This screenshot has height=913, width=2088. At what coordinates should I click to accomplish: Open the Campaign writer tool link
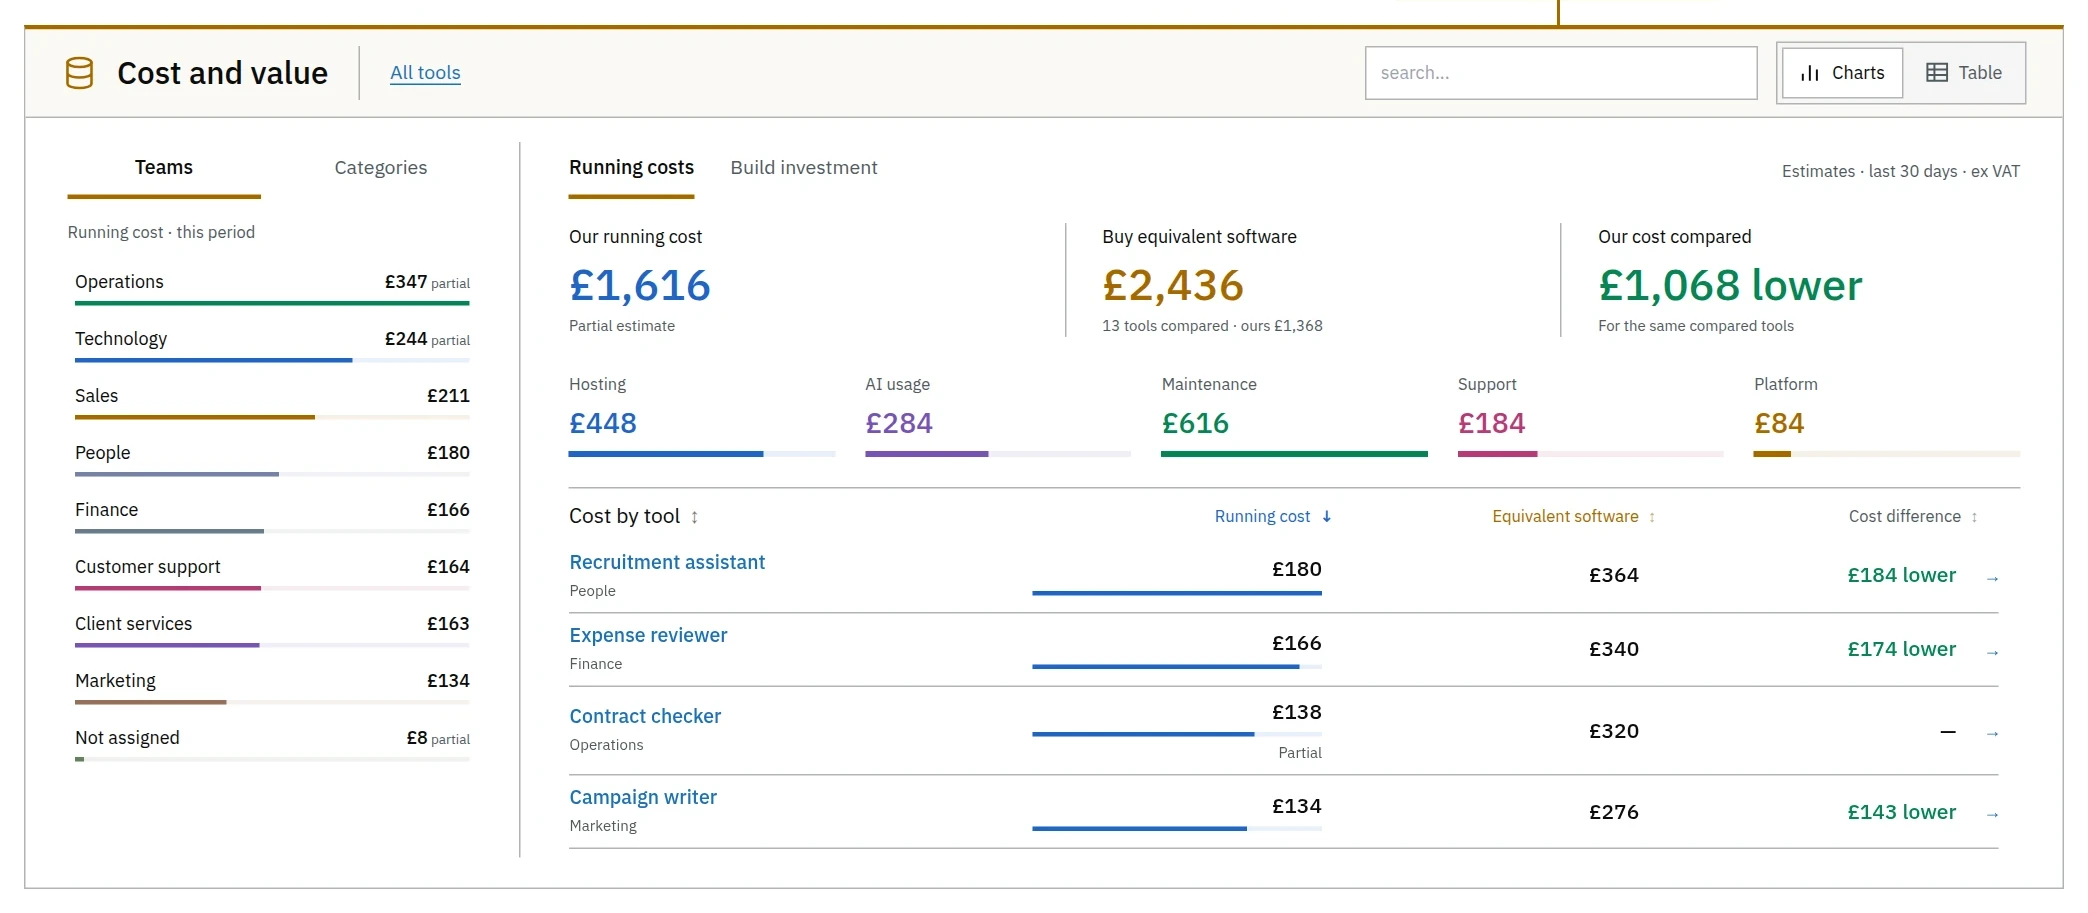(643, 797)
